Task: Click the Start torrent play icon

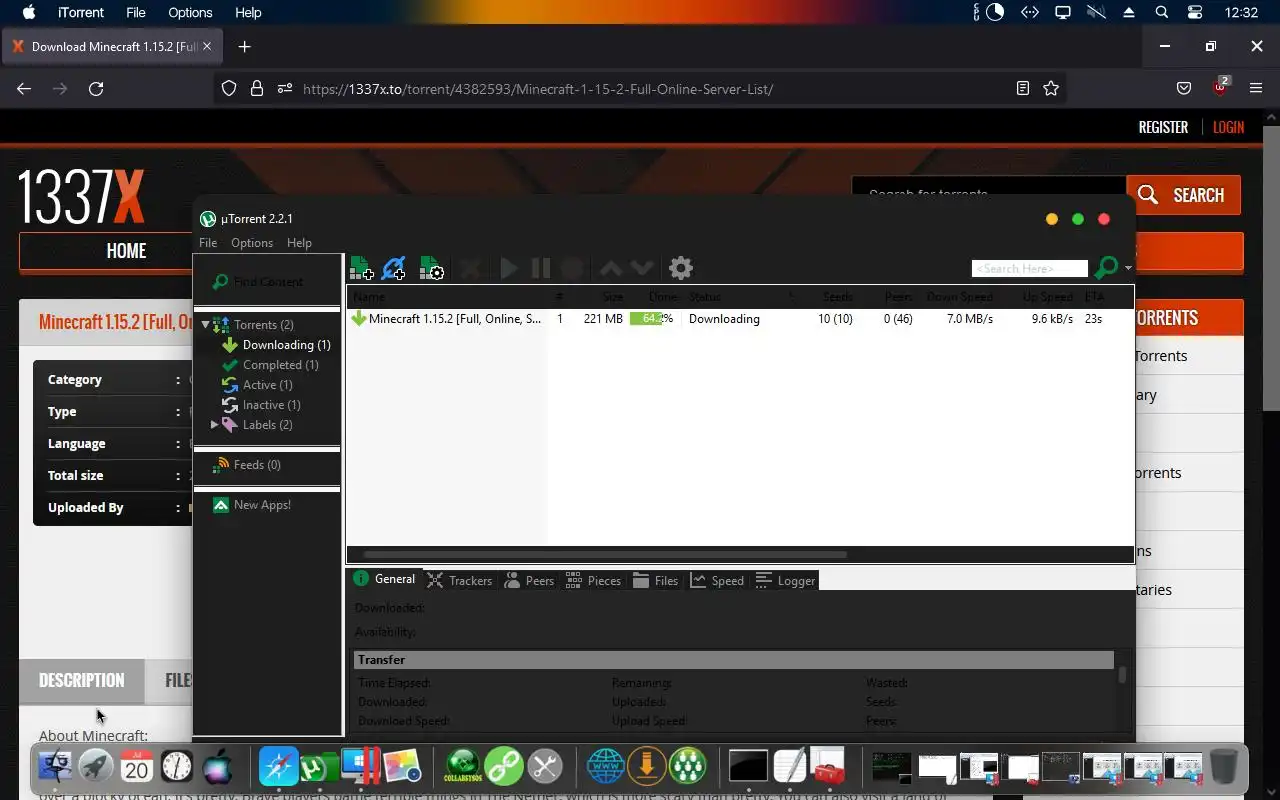Action: point(509,268)
